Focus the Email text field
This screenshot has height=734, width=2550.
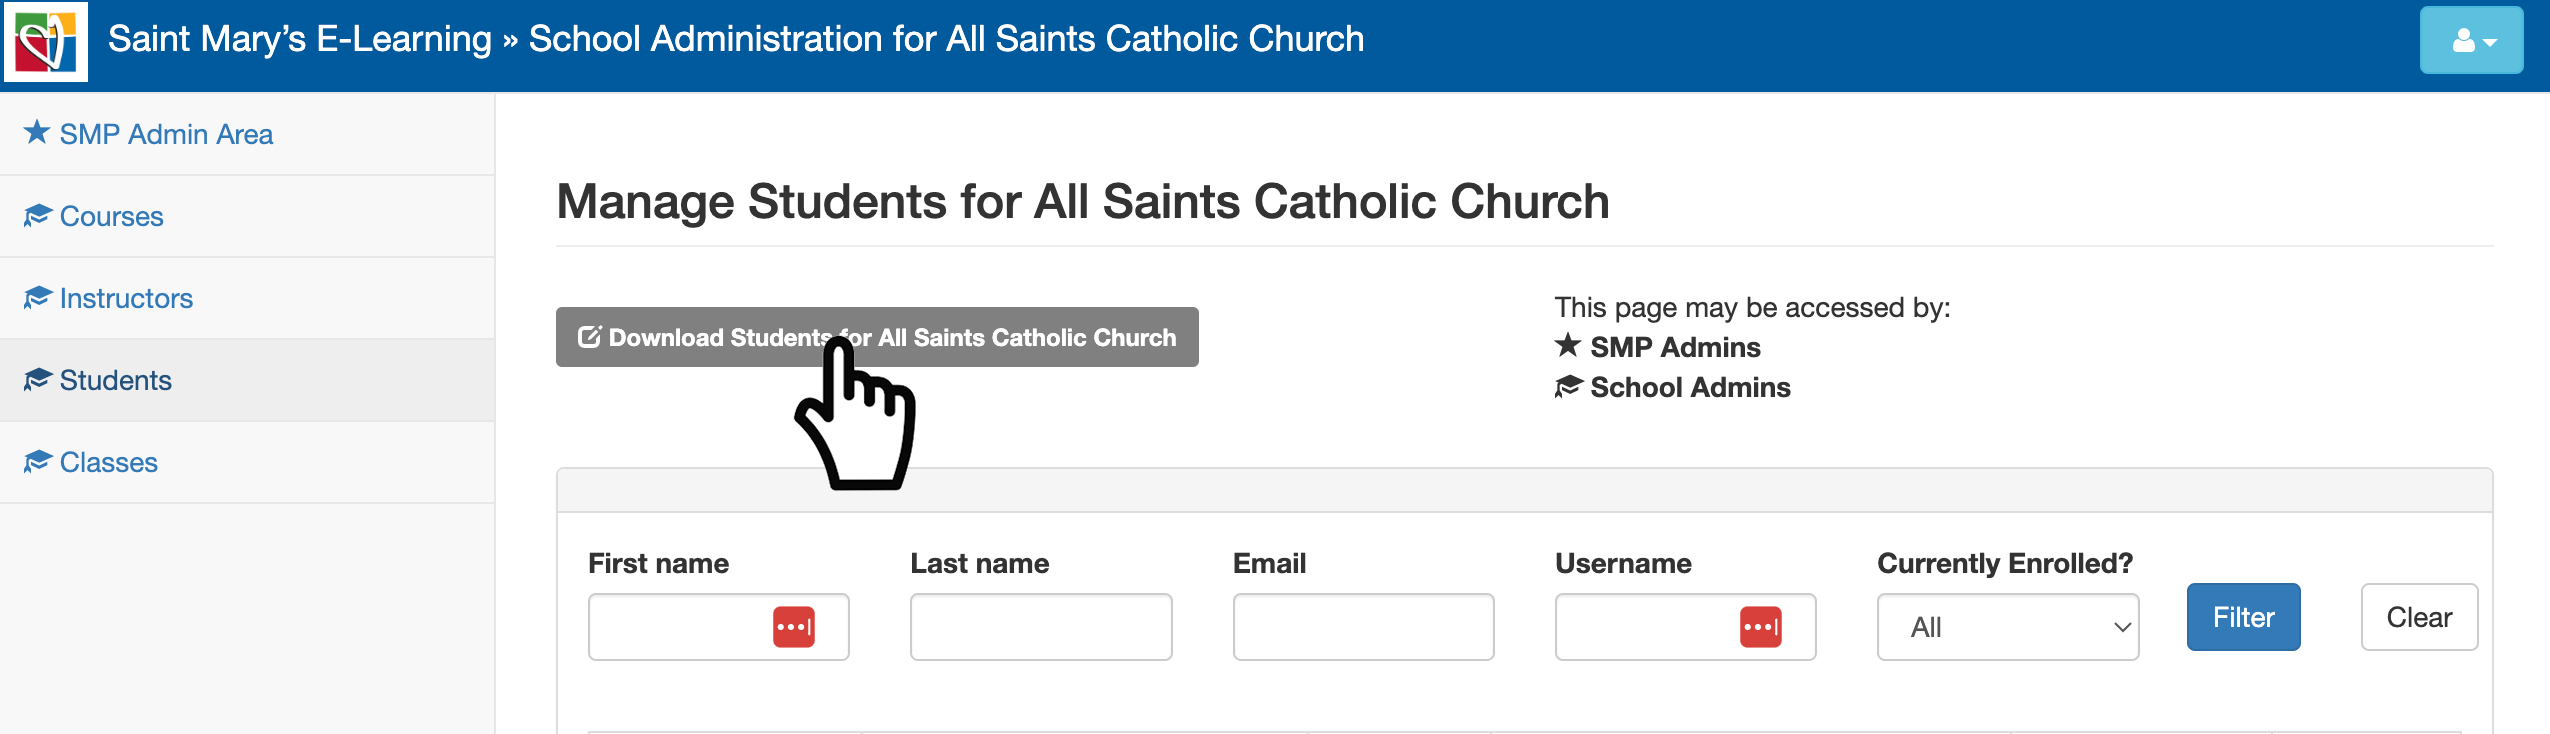point(1362,627)
